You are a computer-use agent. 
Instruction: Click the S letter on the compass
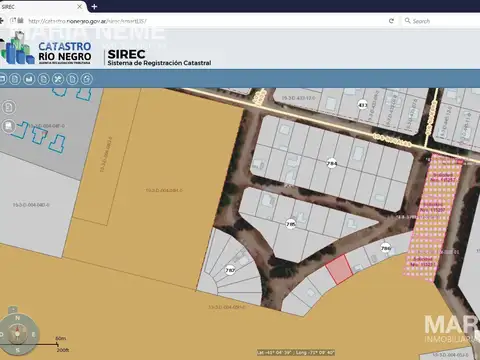pyautogui.click(x=18, y=350)
